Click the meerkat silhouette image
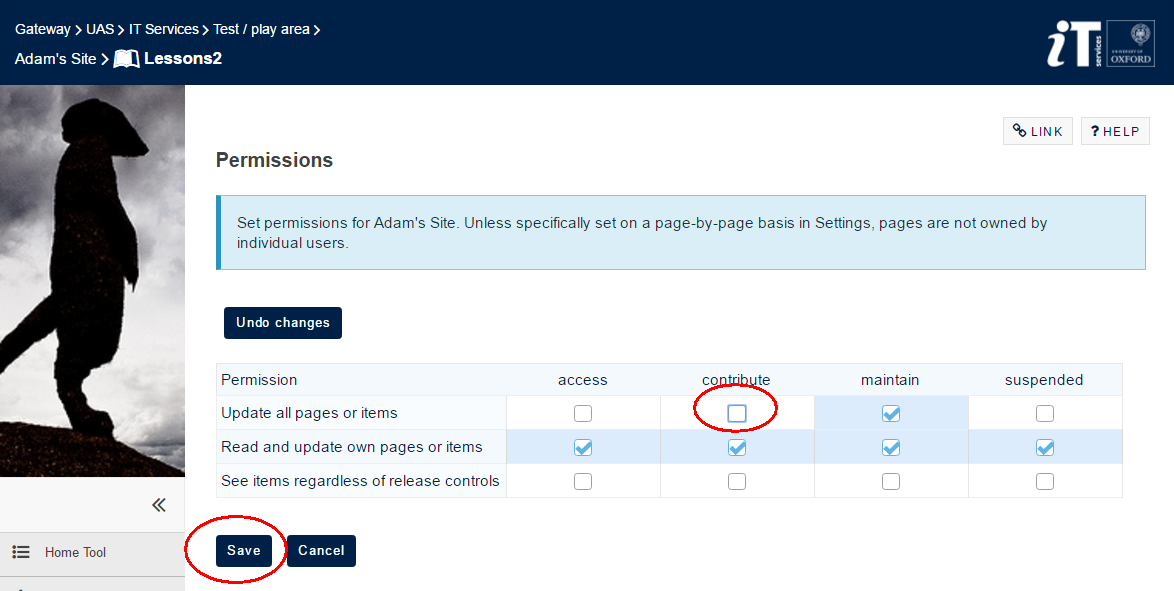 [x=92, y=280]
